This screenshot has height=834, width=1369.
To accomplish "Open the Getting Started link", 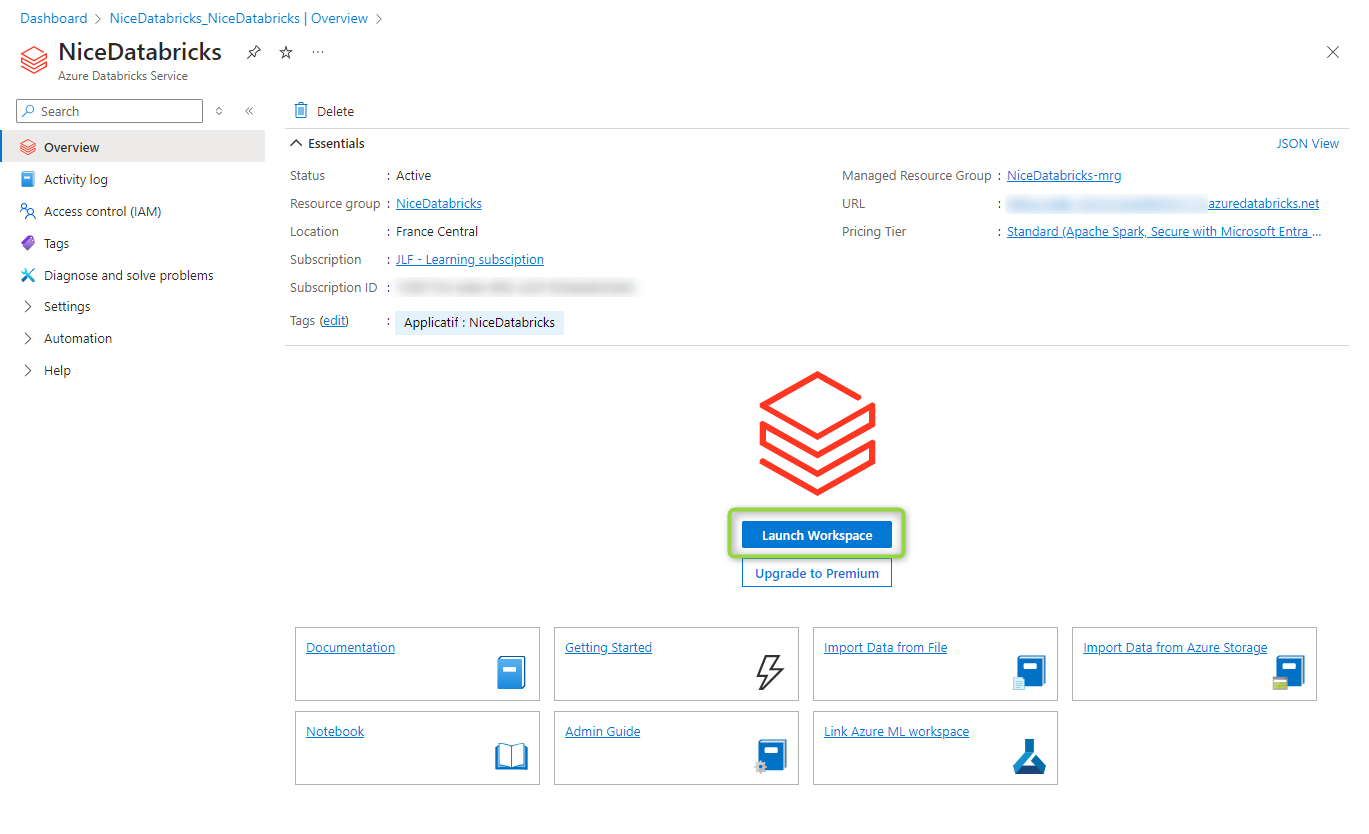I will pos(608,647).
